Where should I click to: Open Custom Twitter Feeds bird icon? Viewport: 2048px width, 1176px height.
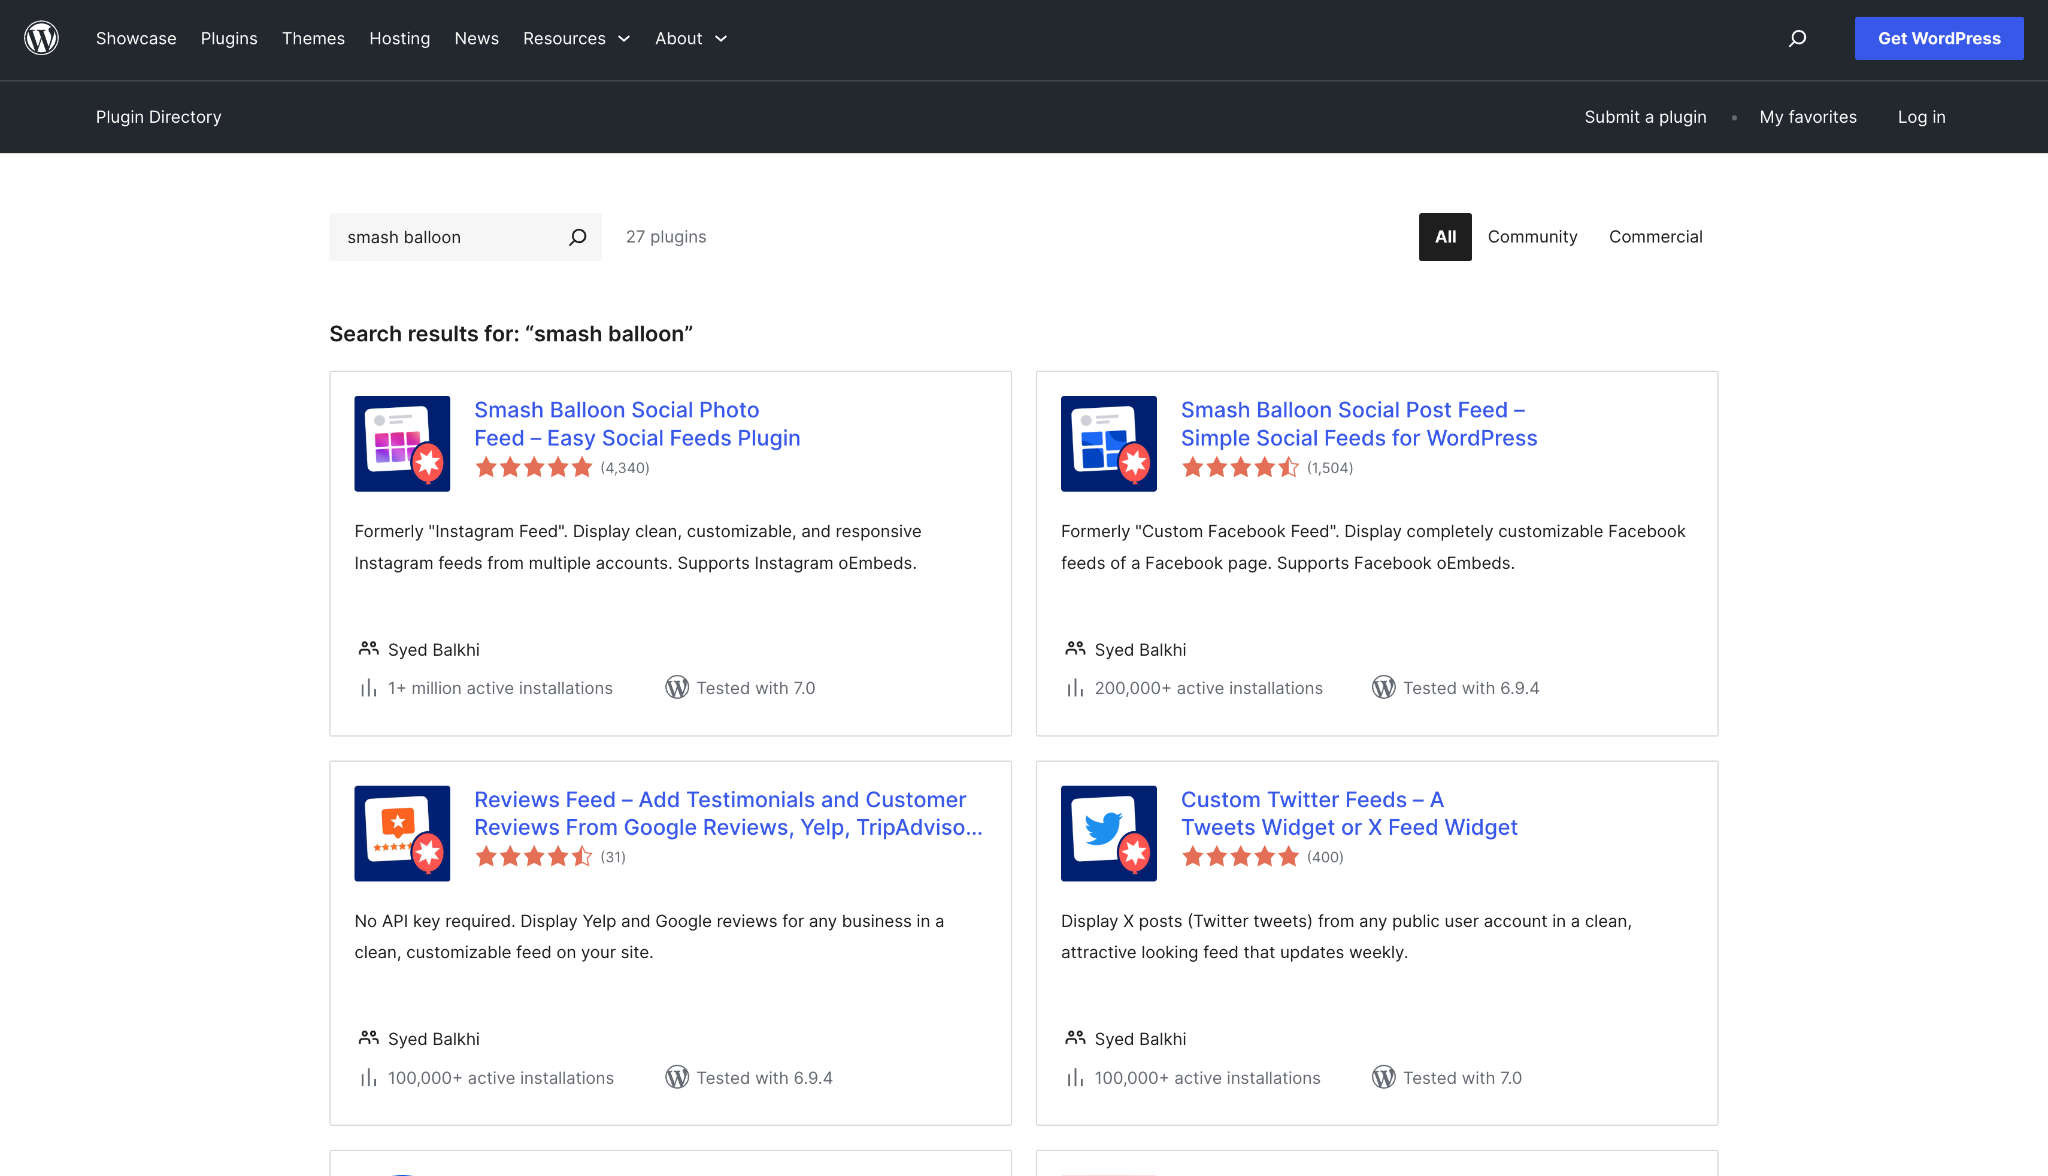coord(1108,833)
